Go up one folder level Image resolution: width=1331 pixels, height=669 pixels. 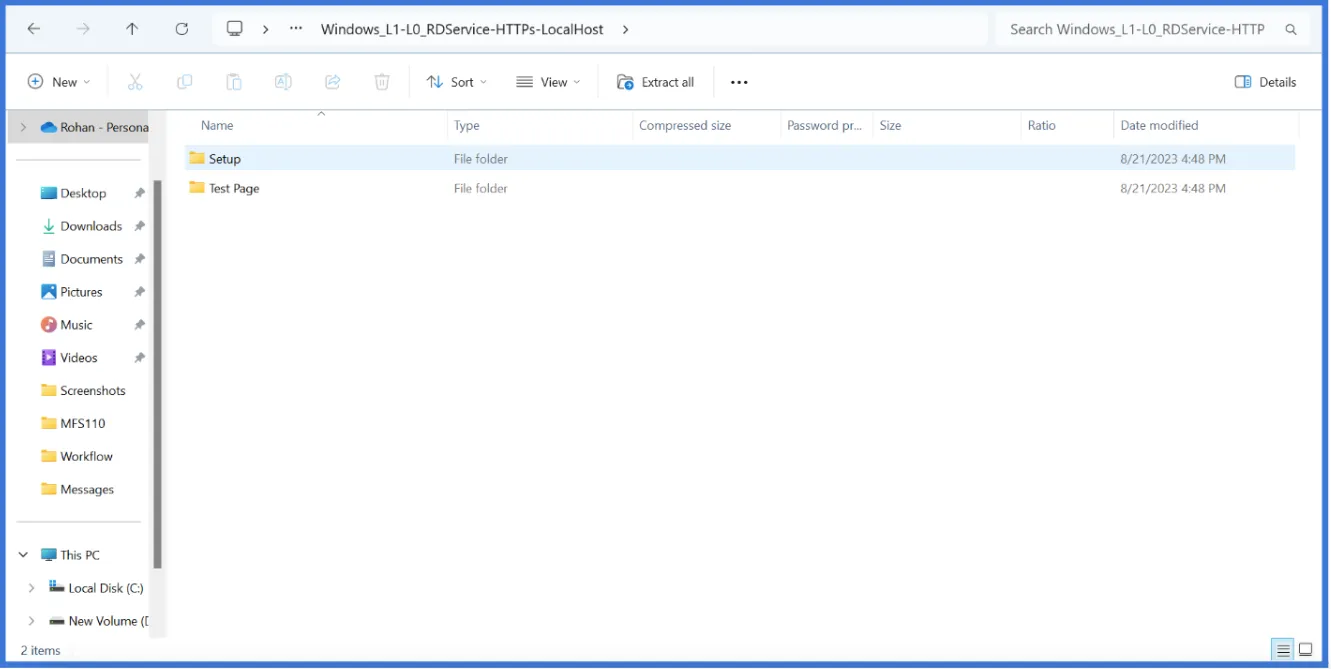point(132,29)
